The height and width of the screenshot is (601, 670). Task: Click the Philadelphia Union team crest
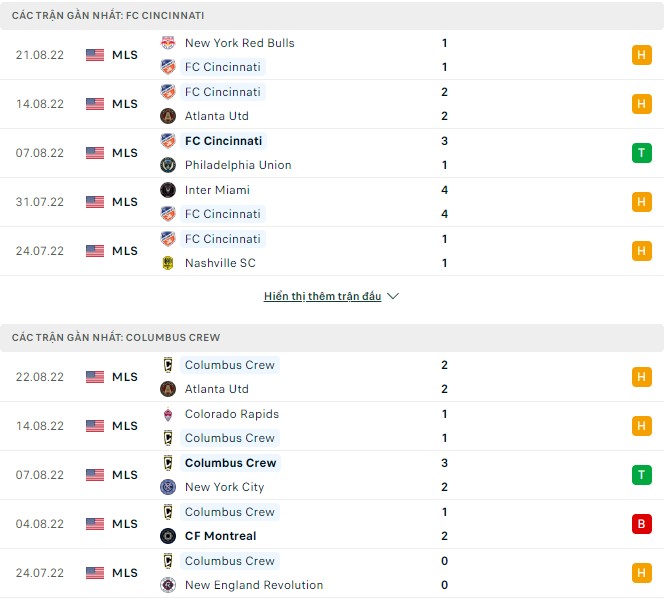pos(168,165)
